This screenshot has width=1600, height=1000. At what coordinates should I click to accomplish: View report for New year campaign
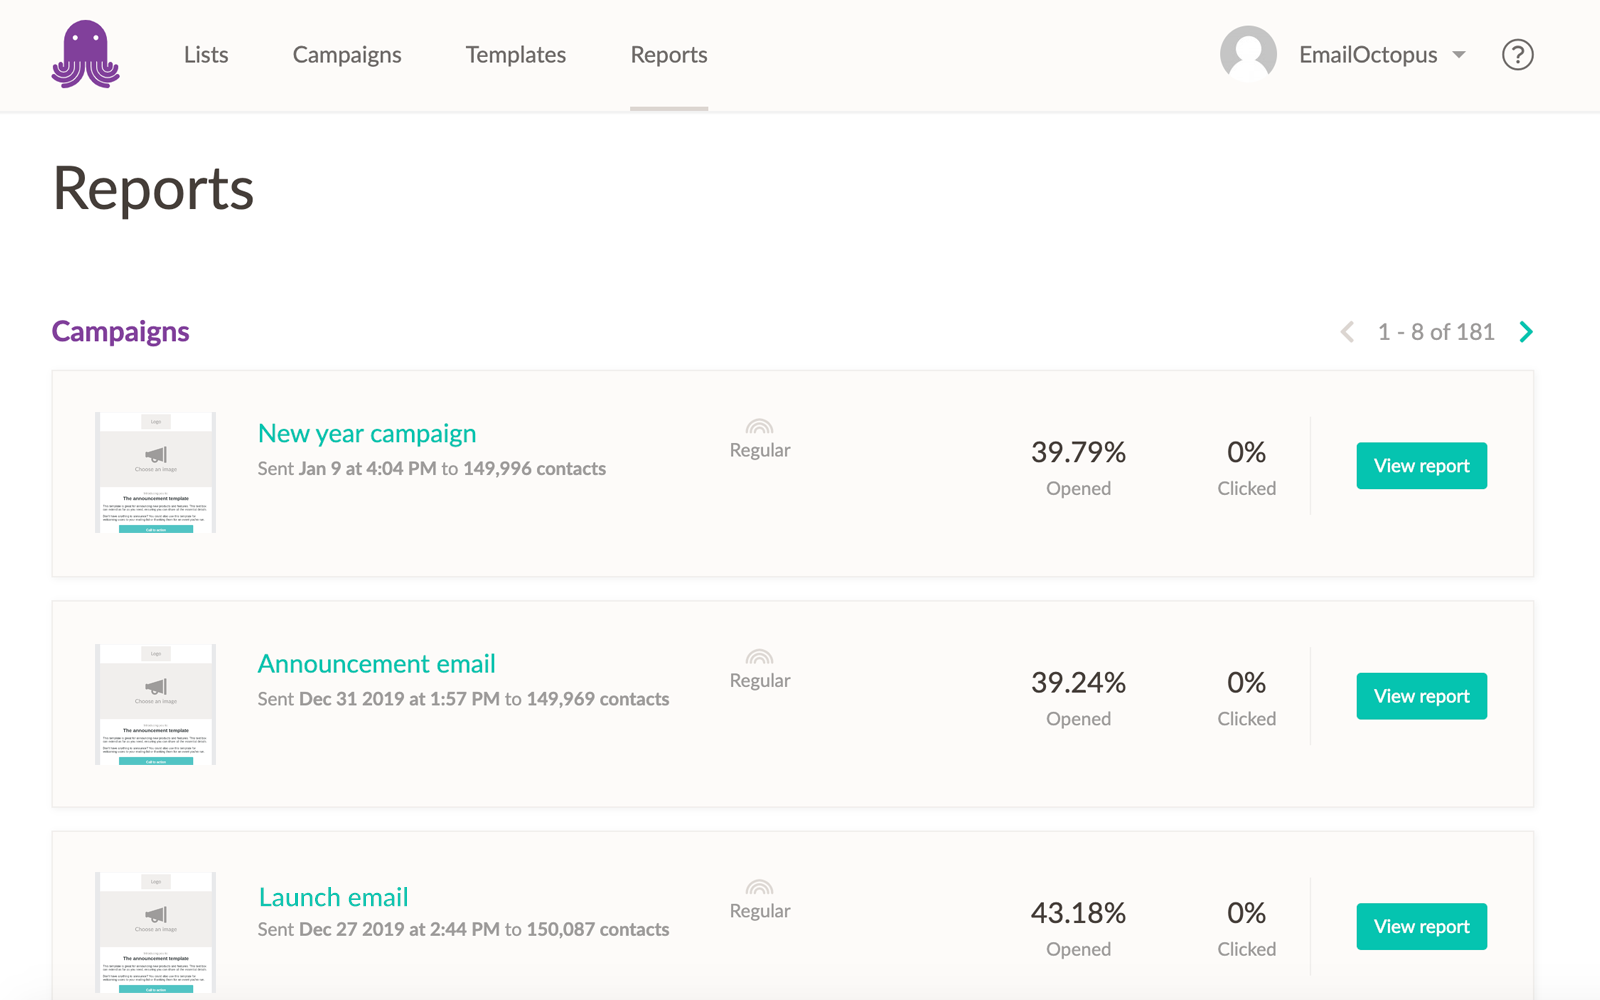1421,465
